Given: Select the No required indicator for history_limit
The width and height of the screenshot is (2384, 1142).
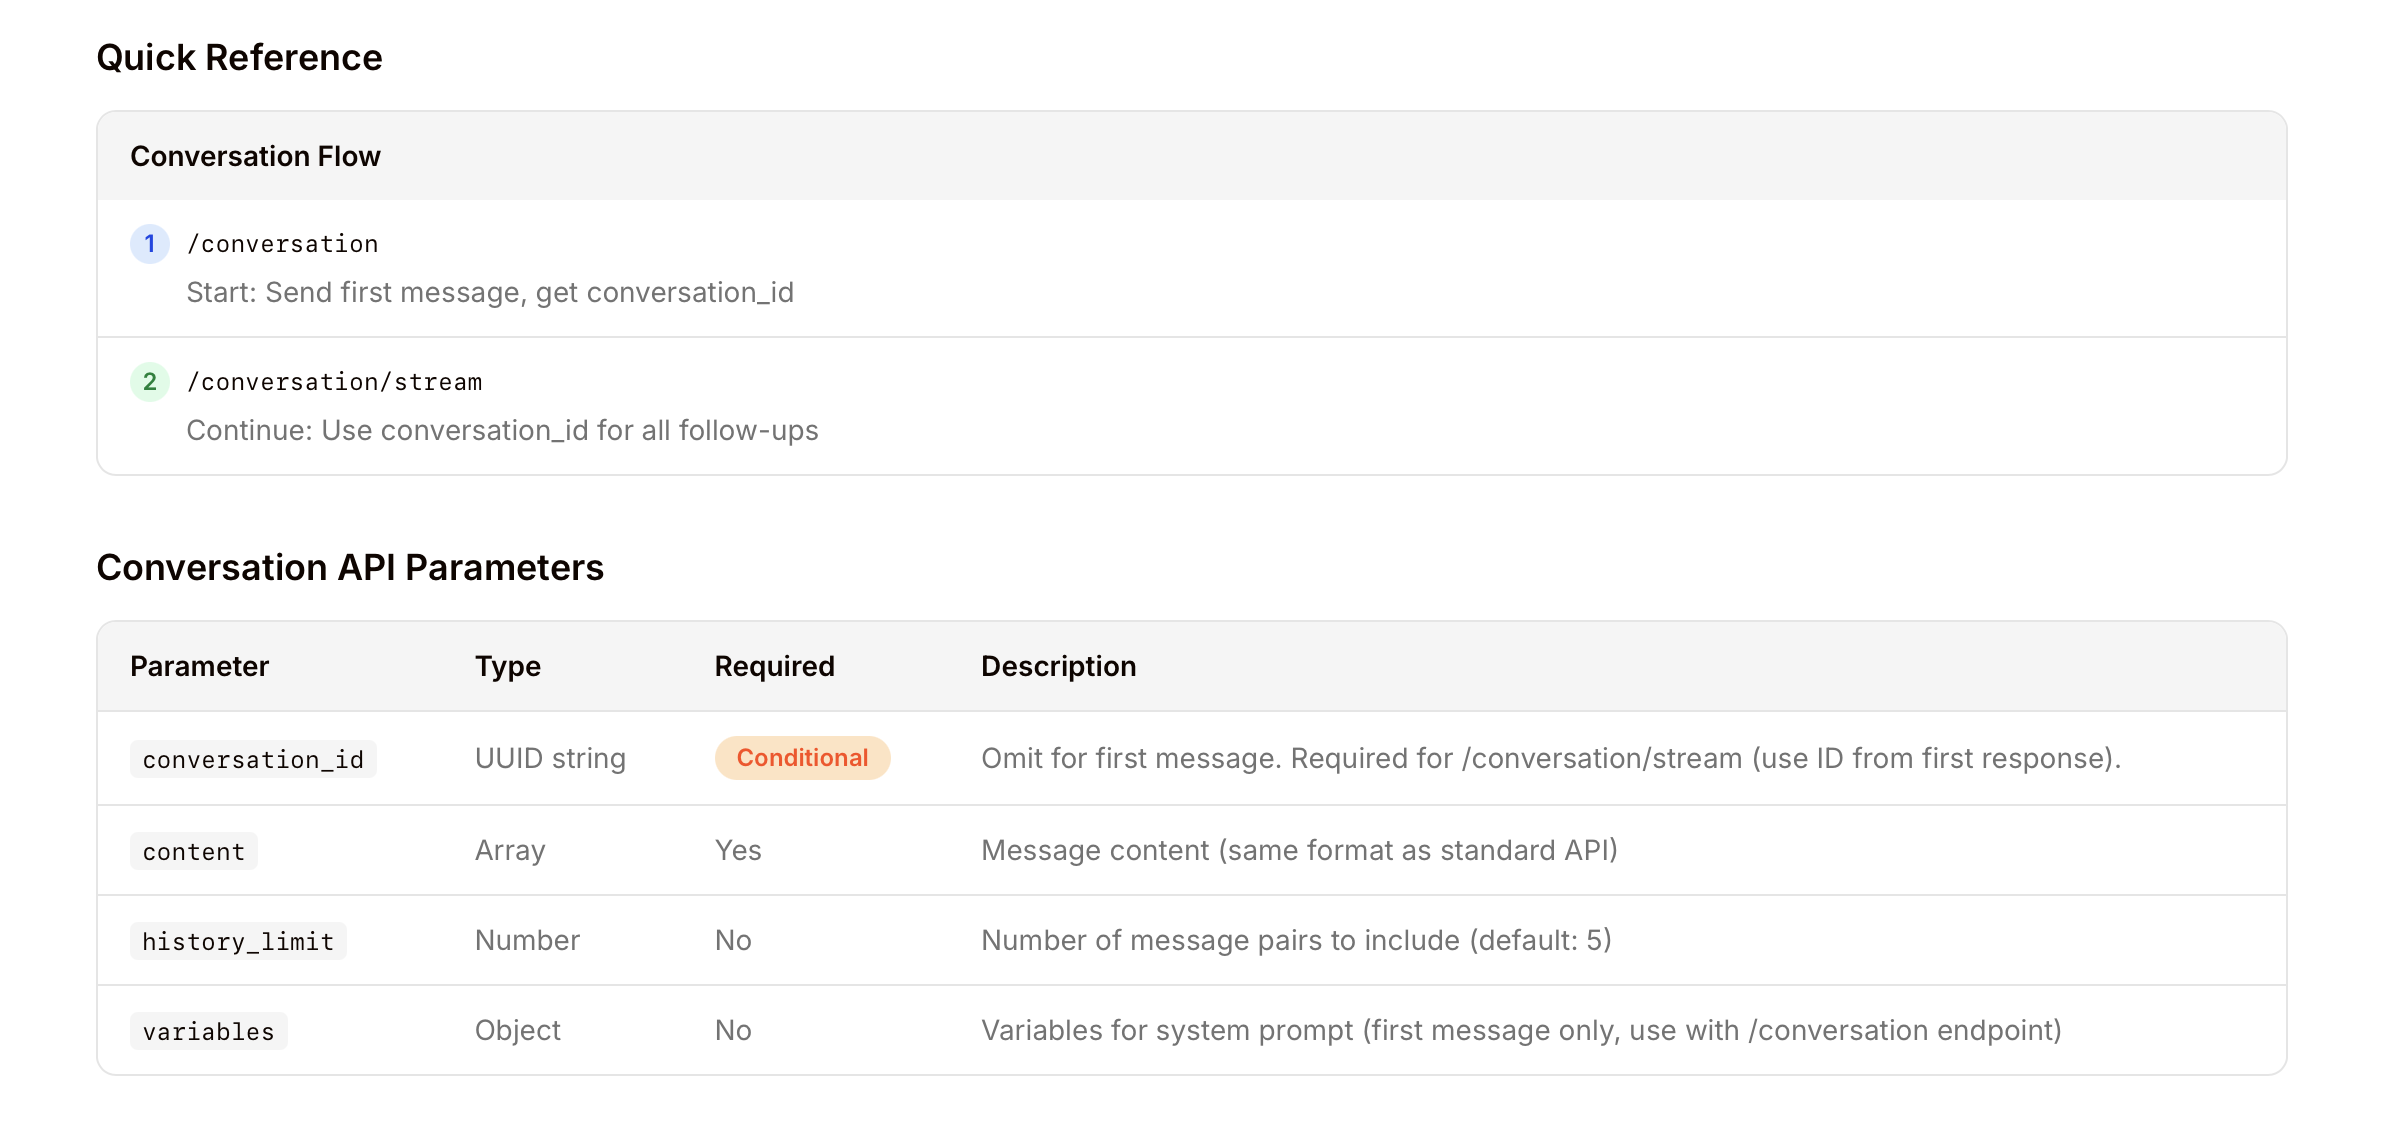Looking at the screenshot, I should 732,940.
